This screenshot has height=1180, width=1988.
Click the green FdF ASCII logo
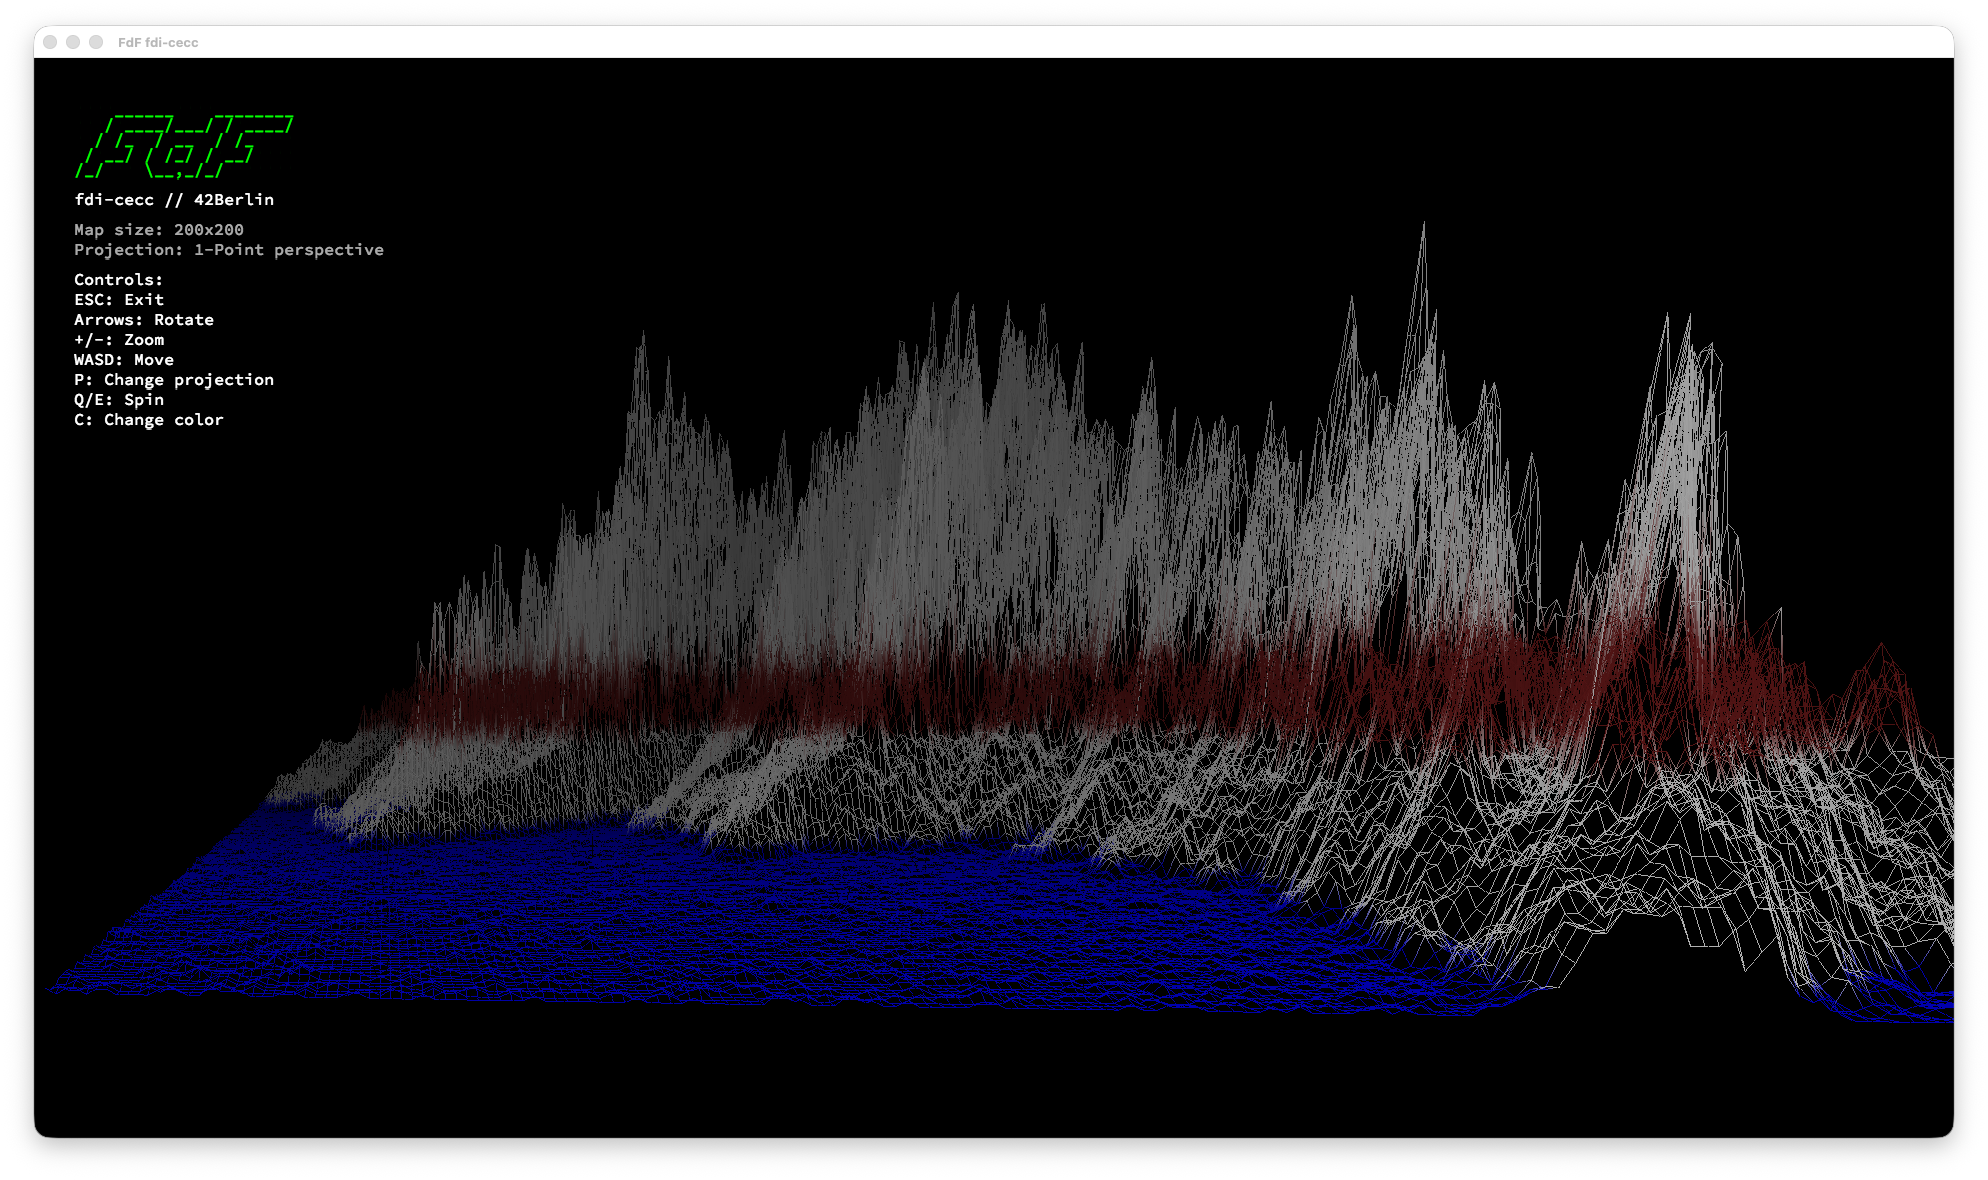point(184,146)
